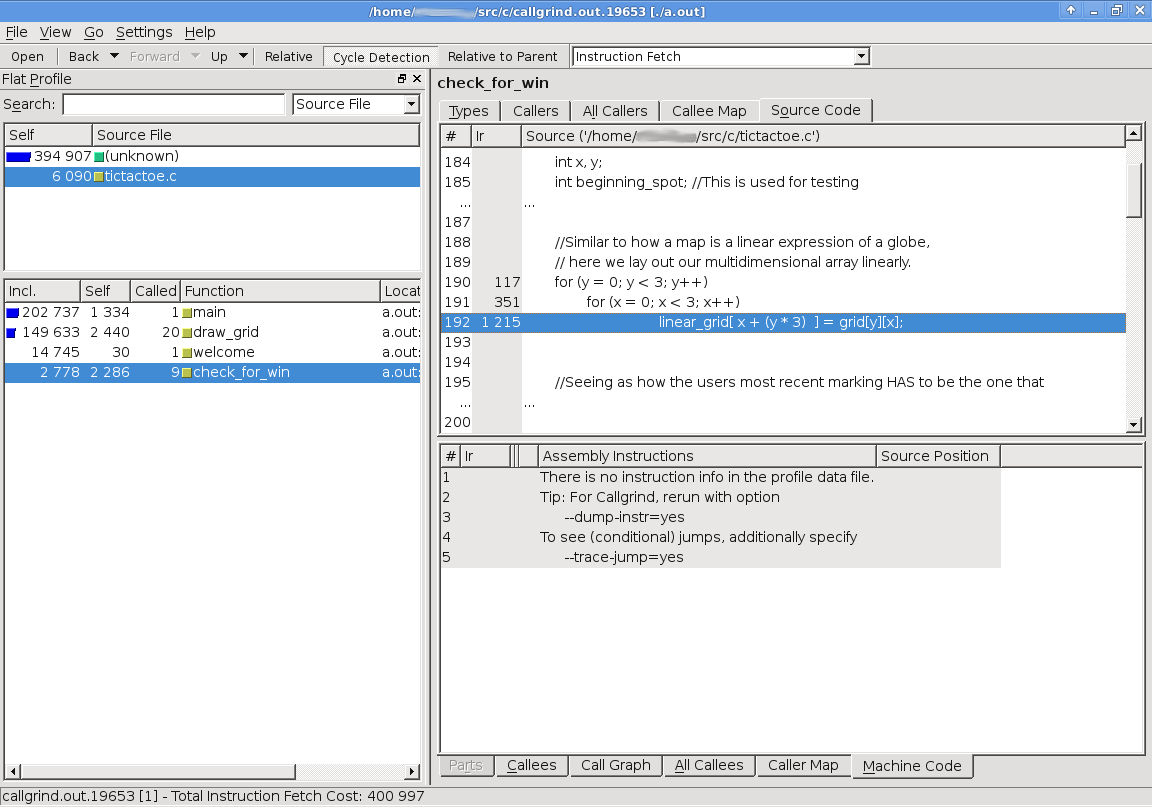Select source line 191 'for (x = 0; x < 3; x++)'
The width and height of the screenshot is (1152, 807).
tap(783, 302)
